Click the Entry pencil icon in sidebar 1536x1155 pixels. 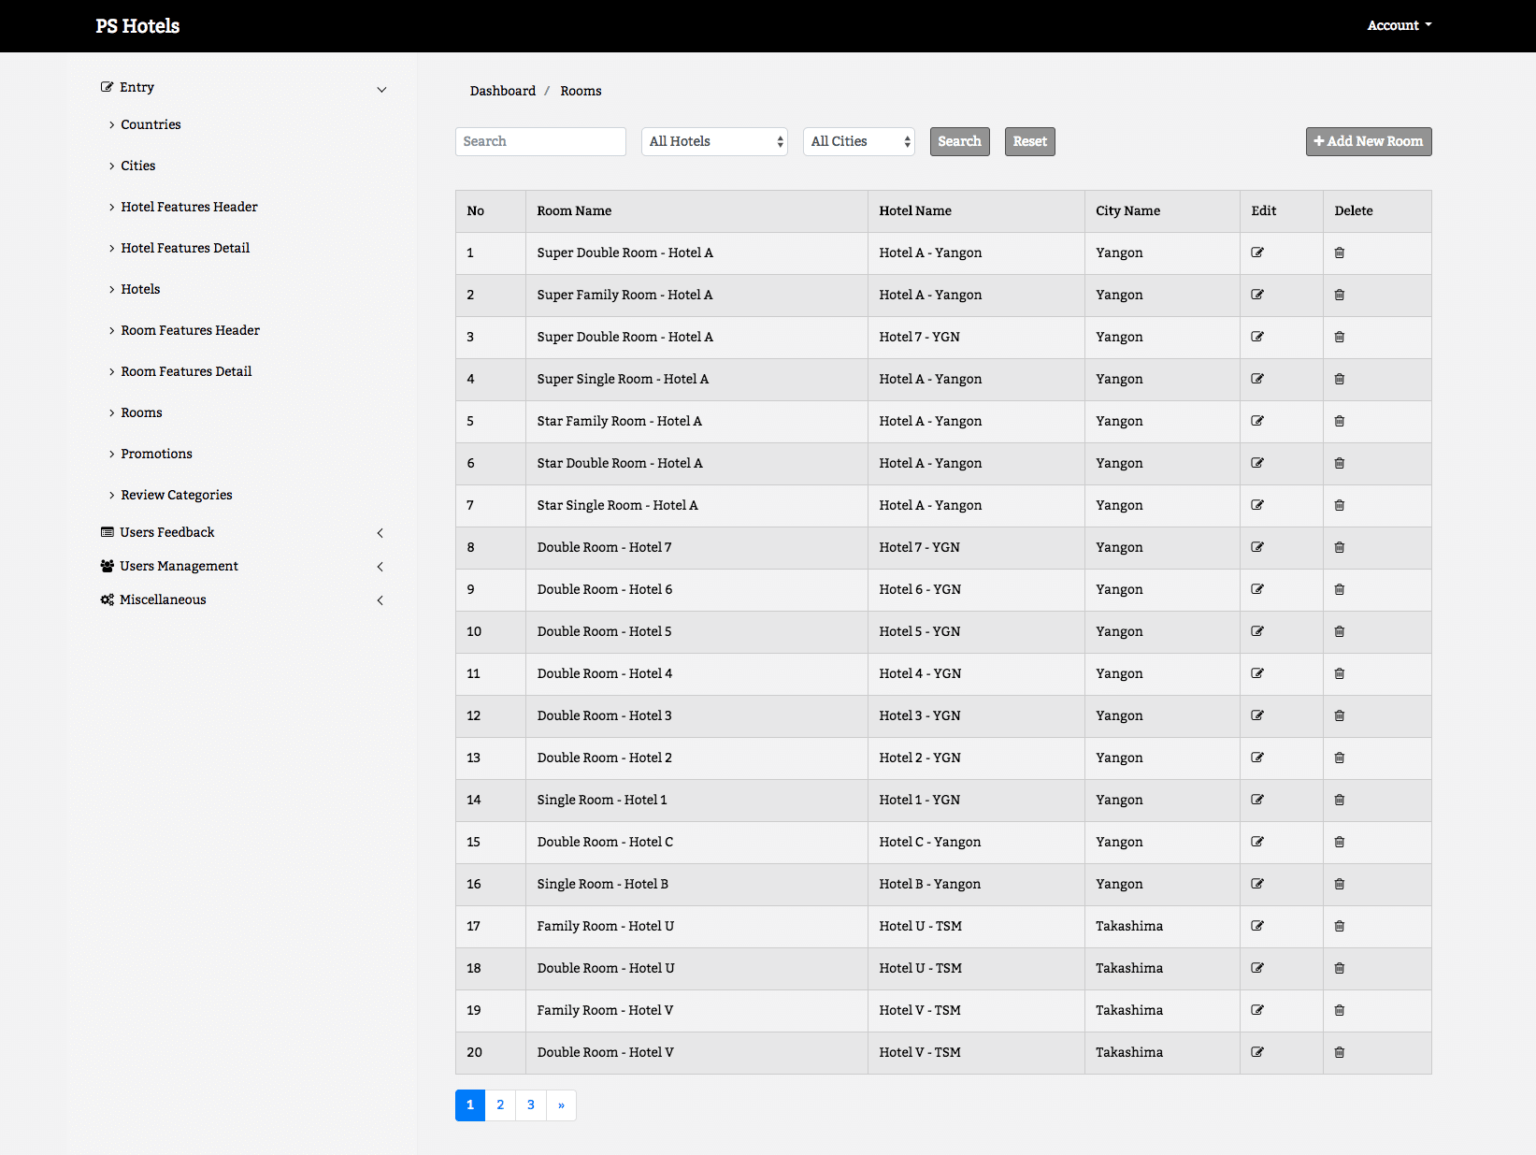pos(106,87)
